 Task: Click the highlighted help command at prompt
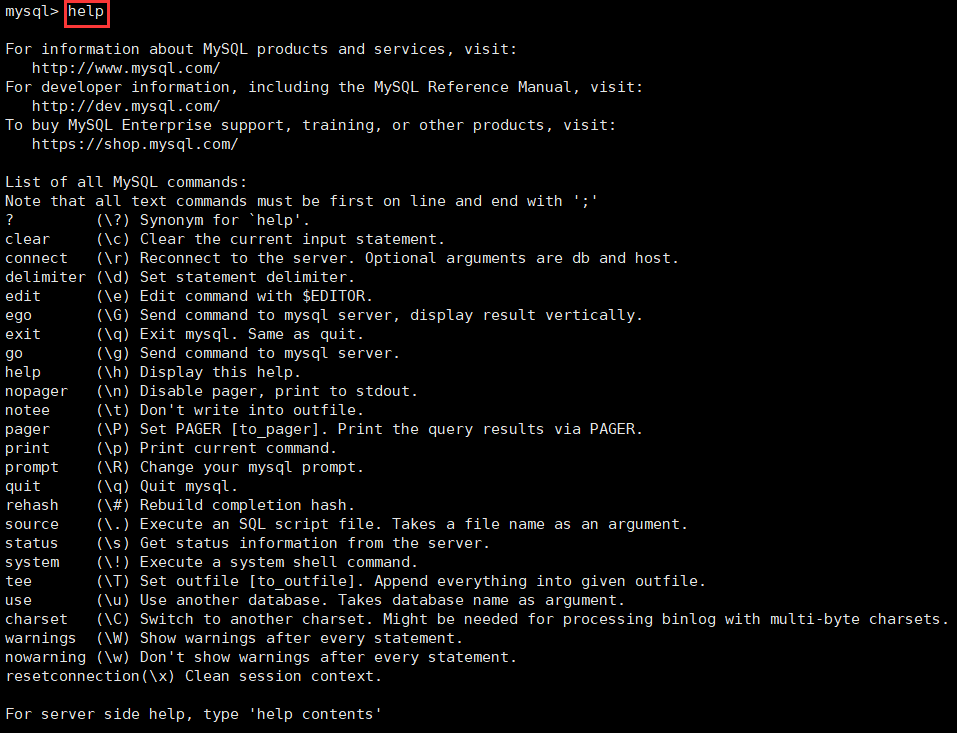point(86,12)
